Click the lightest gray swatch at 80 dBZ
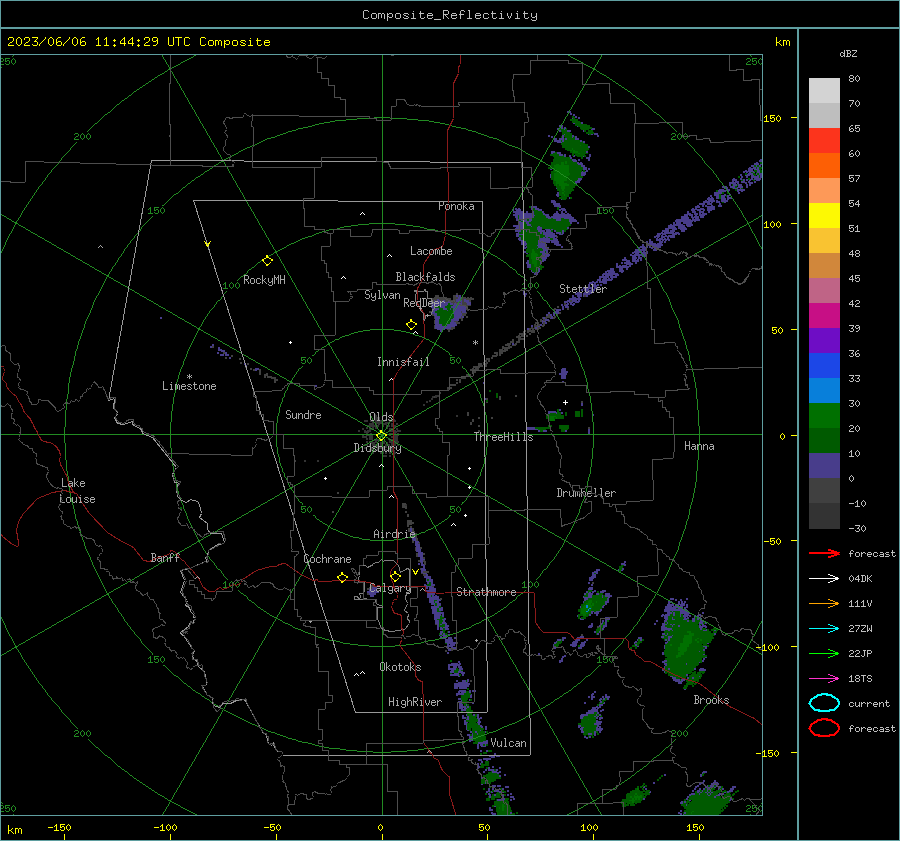The height and width of the screenshot is (841, 900). [824, 91]
